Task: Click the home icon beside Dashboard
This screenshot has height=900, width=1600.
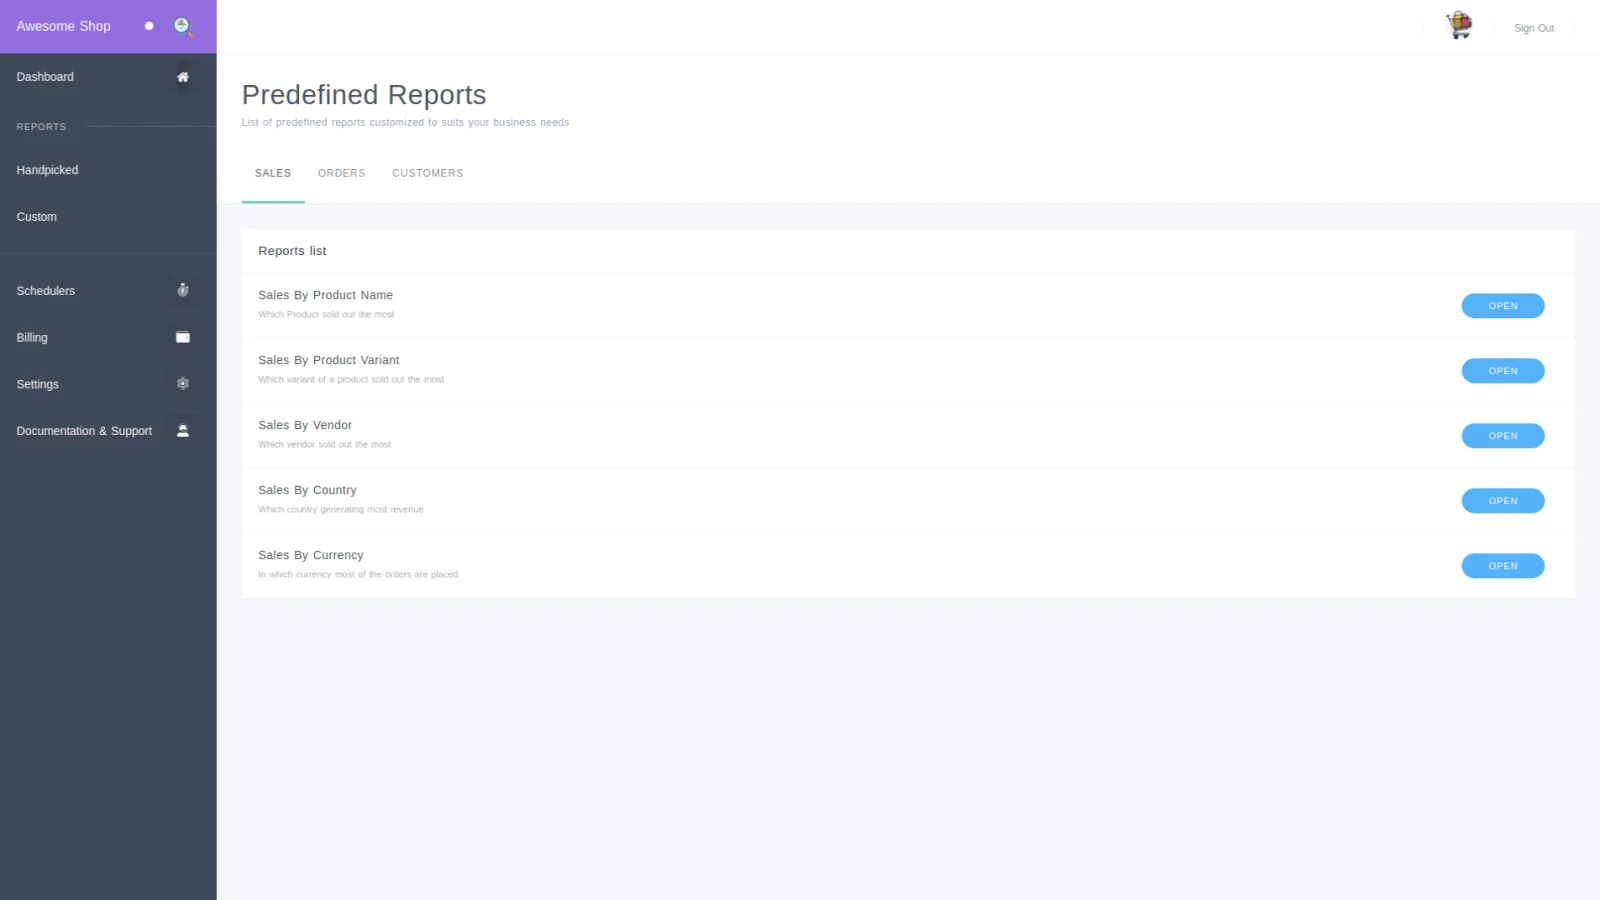Action: pyautogui.click(x=183, y=77)
